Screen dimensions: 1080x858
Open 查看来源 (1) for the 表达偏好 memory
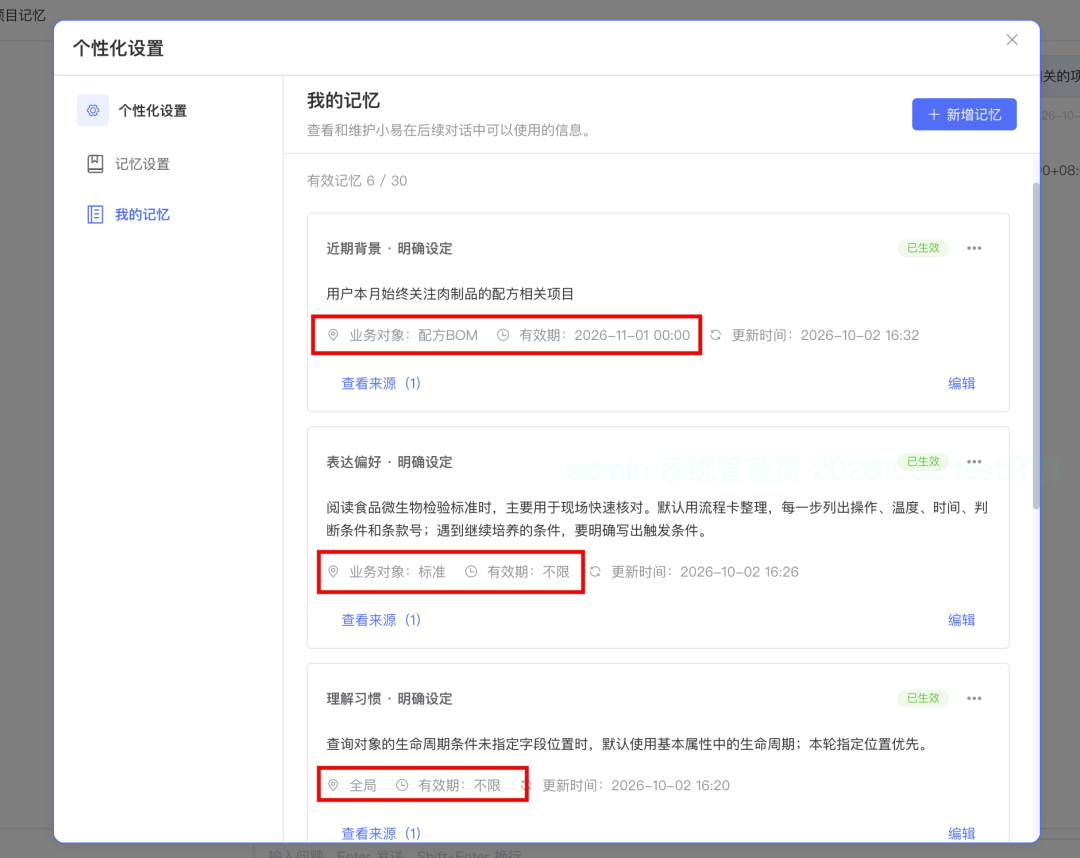[x=381, y=620]
